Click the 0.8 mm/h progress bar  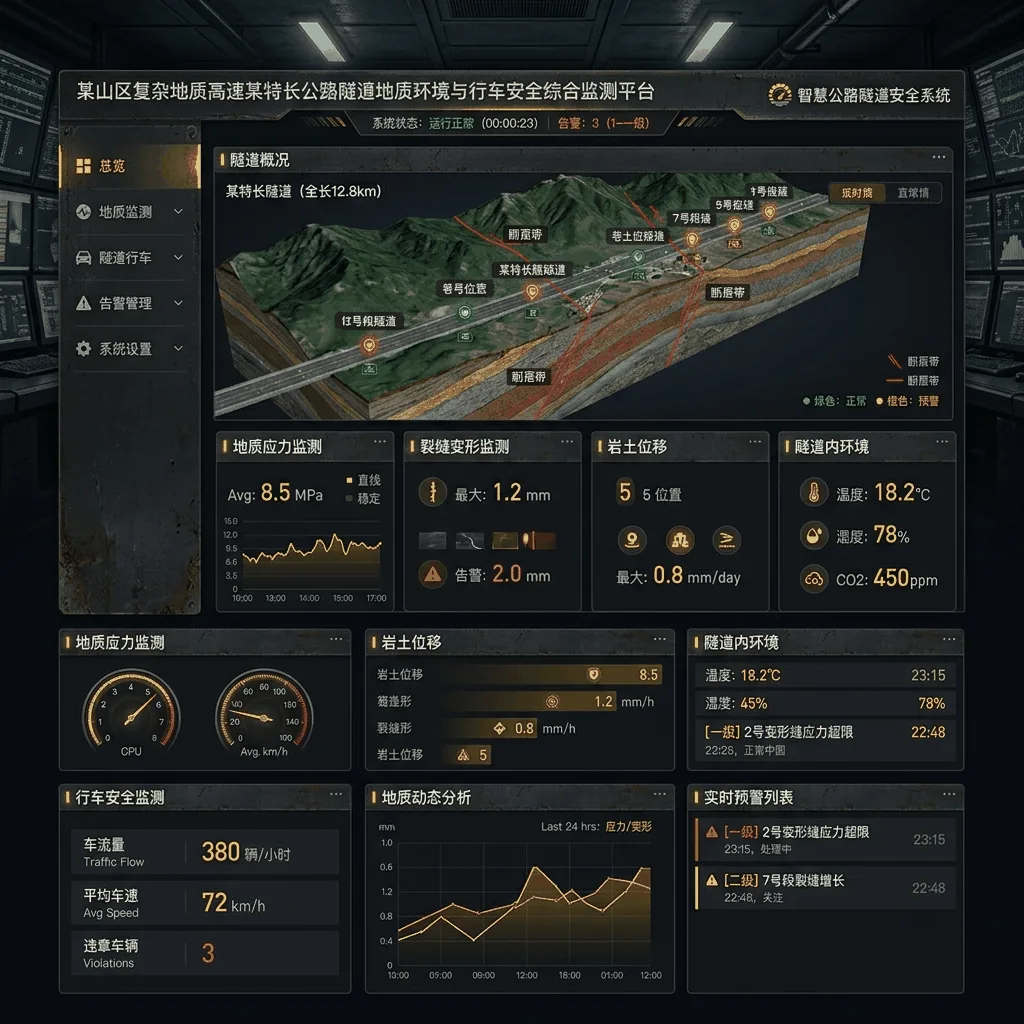pyautogui.click(x=490, y=728)
